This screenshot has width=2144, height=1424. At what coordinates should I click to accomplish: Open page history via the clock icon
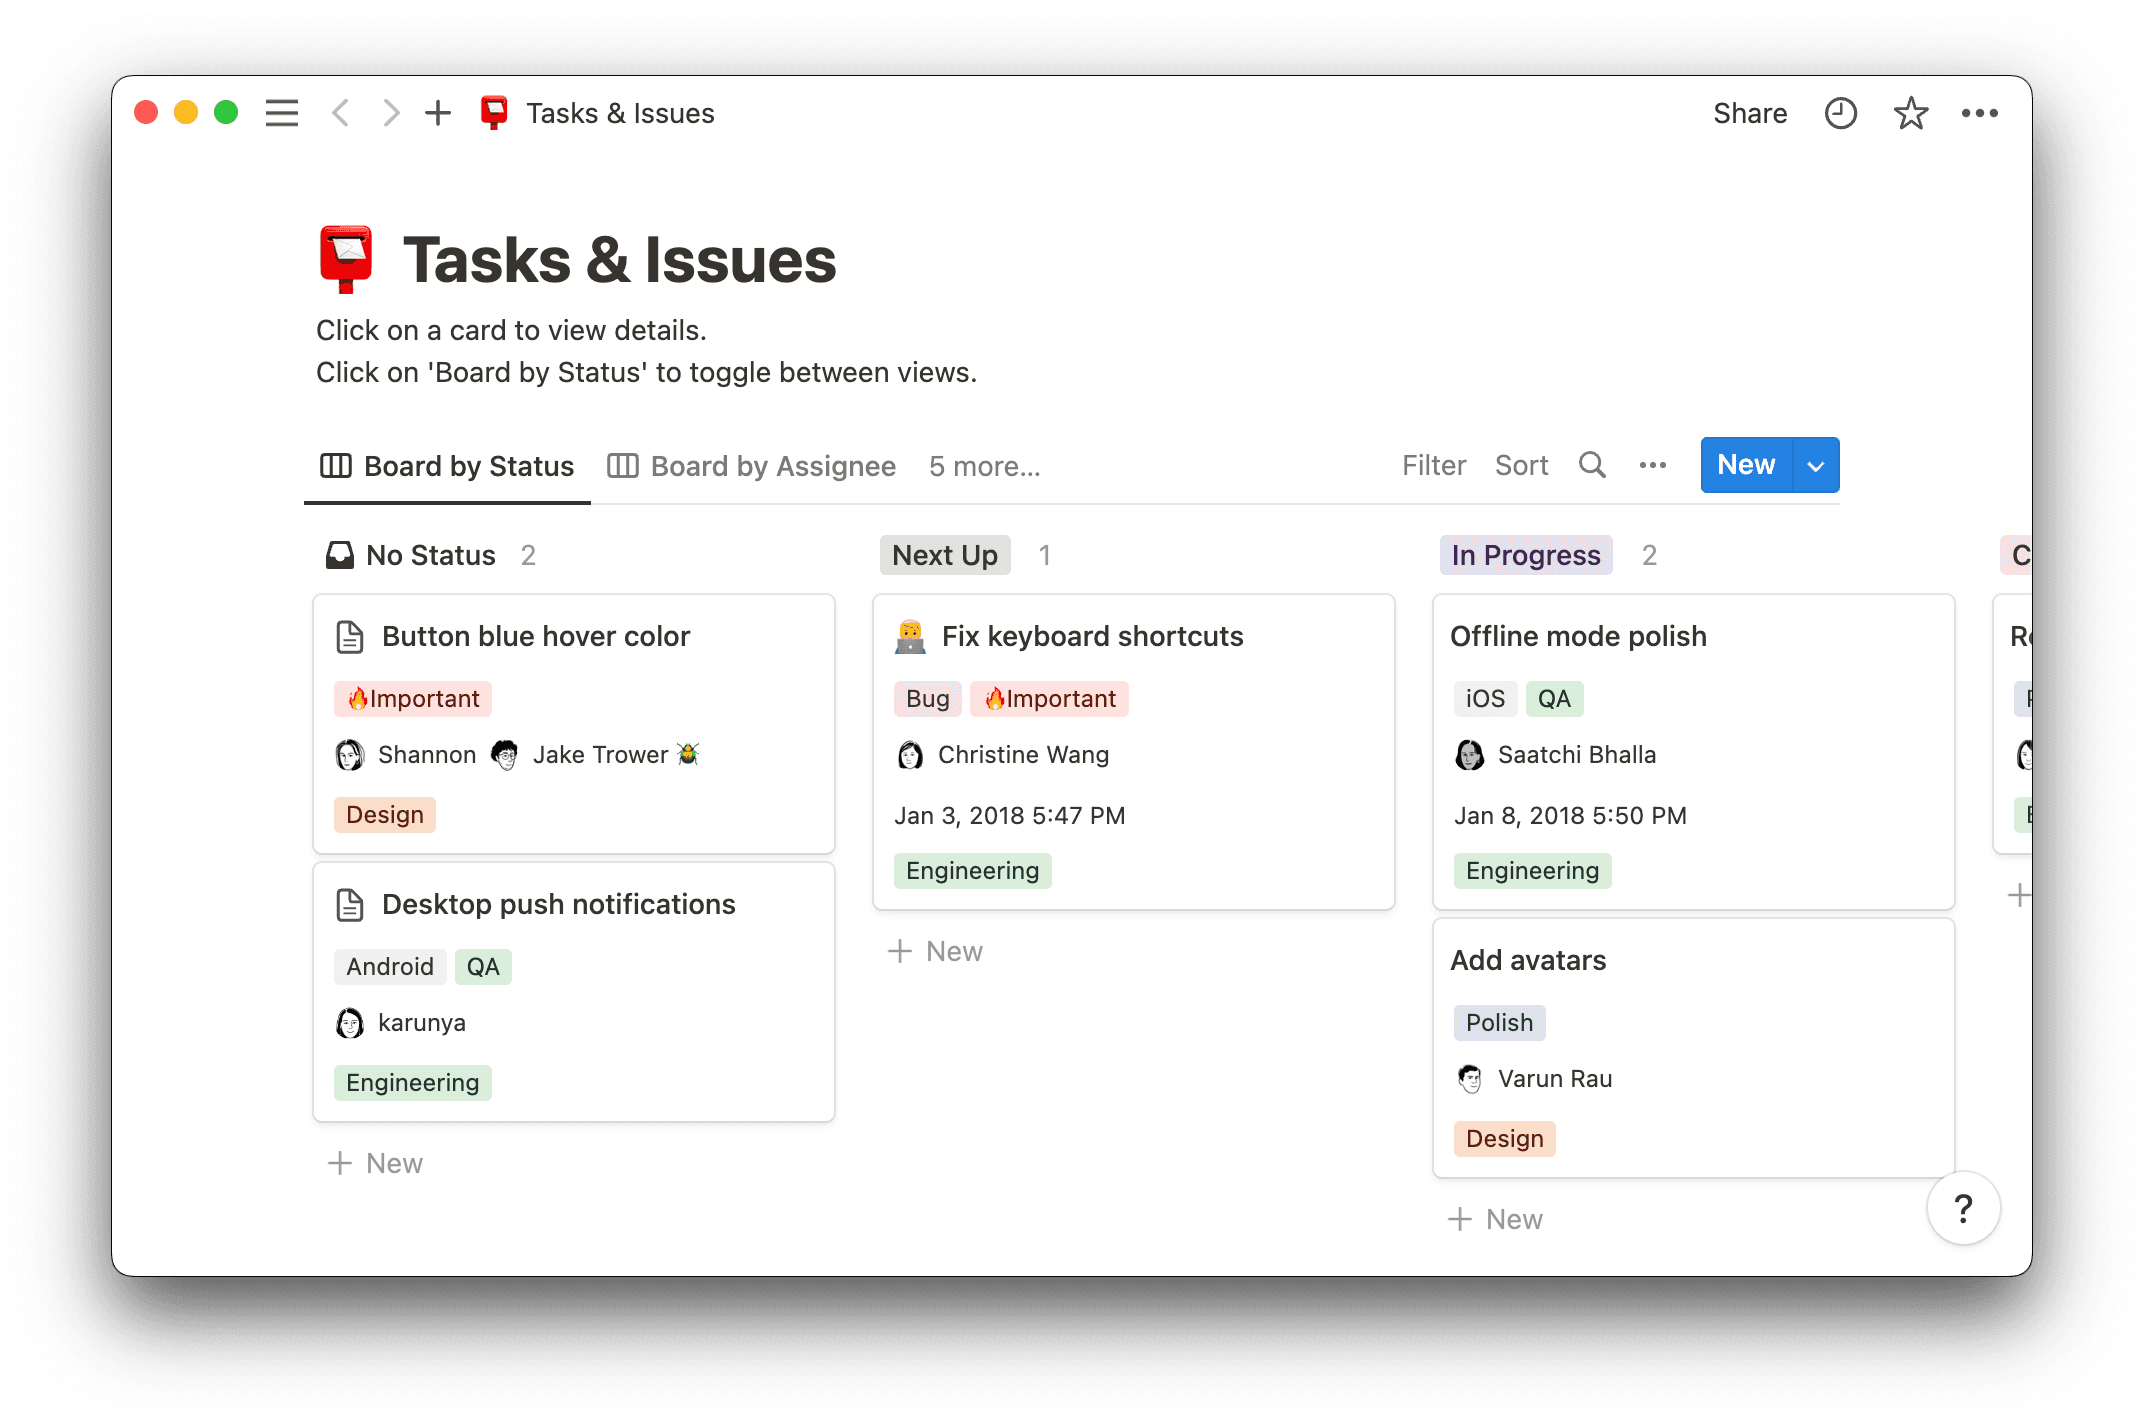1840,113
